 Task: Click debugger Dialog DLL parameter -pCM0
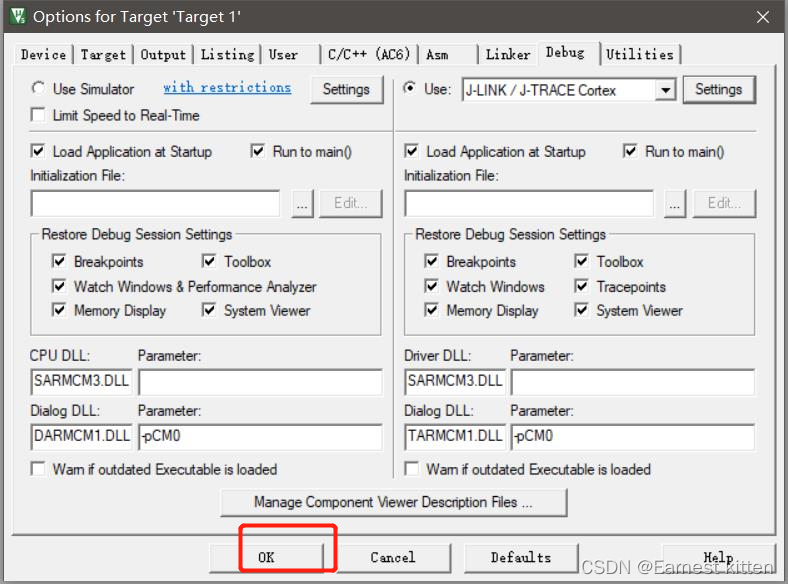(633, 436)
